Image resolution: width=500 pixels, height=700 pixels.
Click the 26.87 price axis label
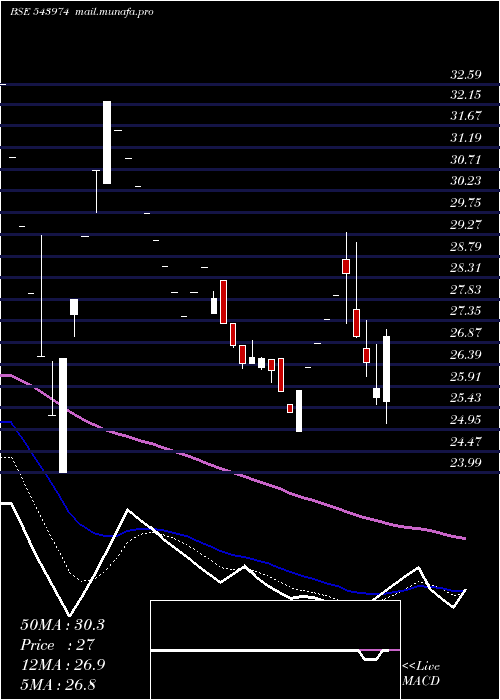click(466, 333)
